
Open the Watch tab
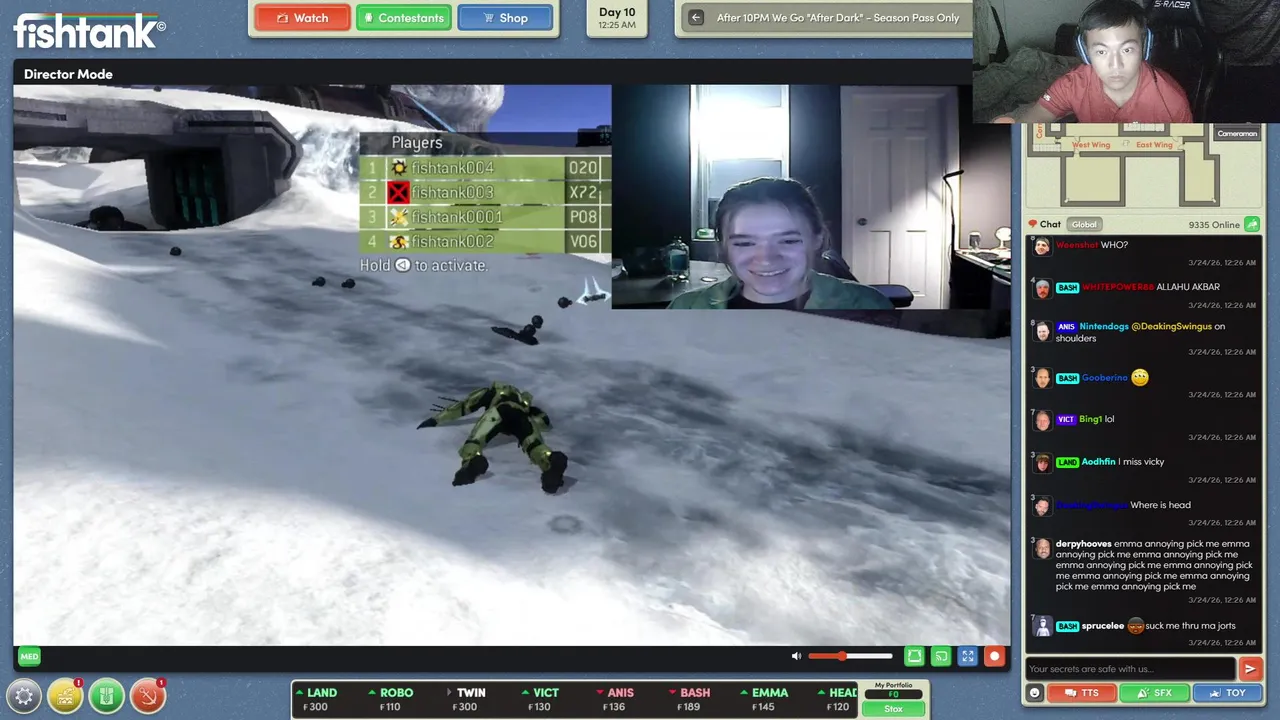302,18
